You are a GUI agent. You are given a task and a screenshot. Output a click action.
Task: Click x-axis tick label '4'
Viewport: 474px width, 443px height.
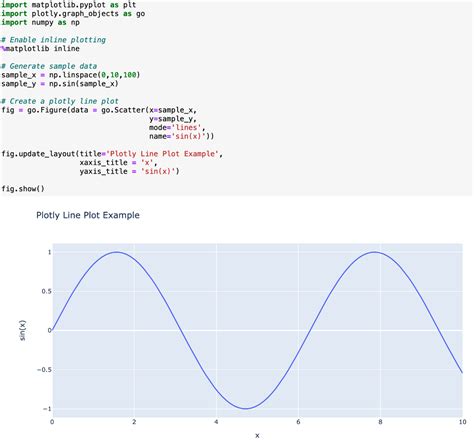tap(216, 422)
